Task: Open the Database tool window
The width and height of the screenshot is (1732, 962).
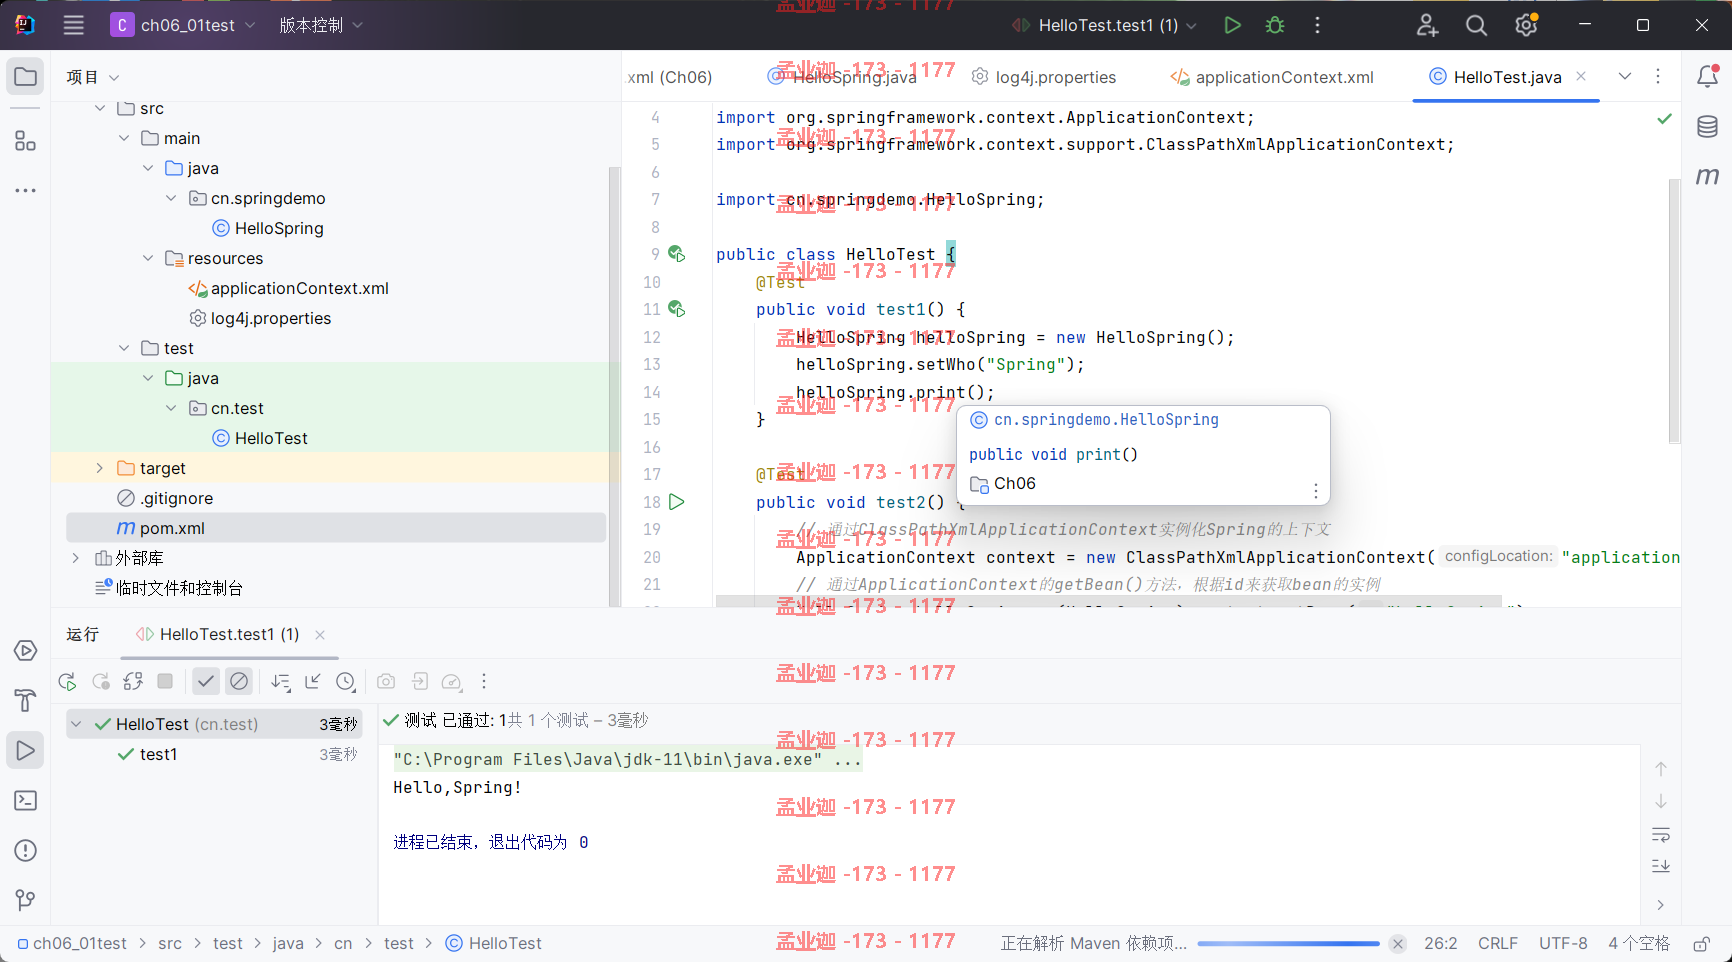Action: pos(1708,127)
